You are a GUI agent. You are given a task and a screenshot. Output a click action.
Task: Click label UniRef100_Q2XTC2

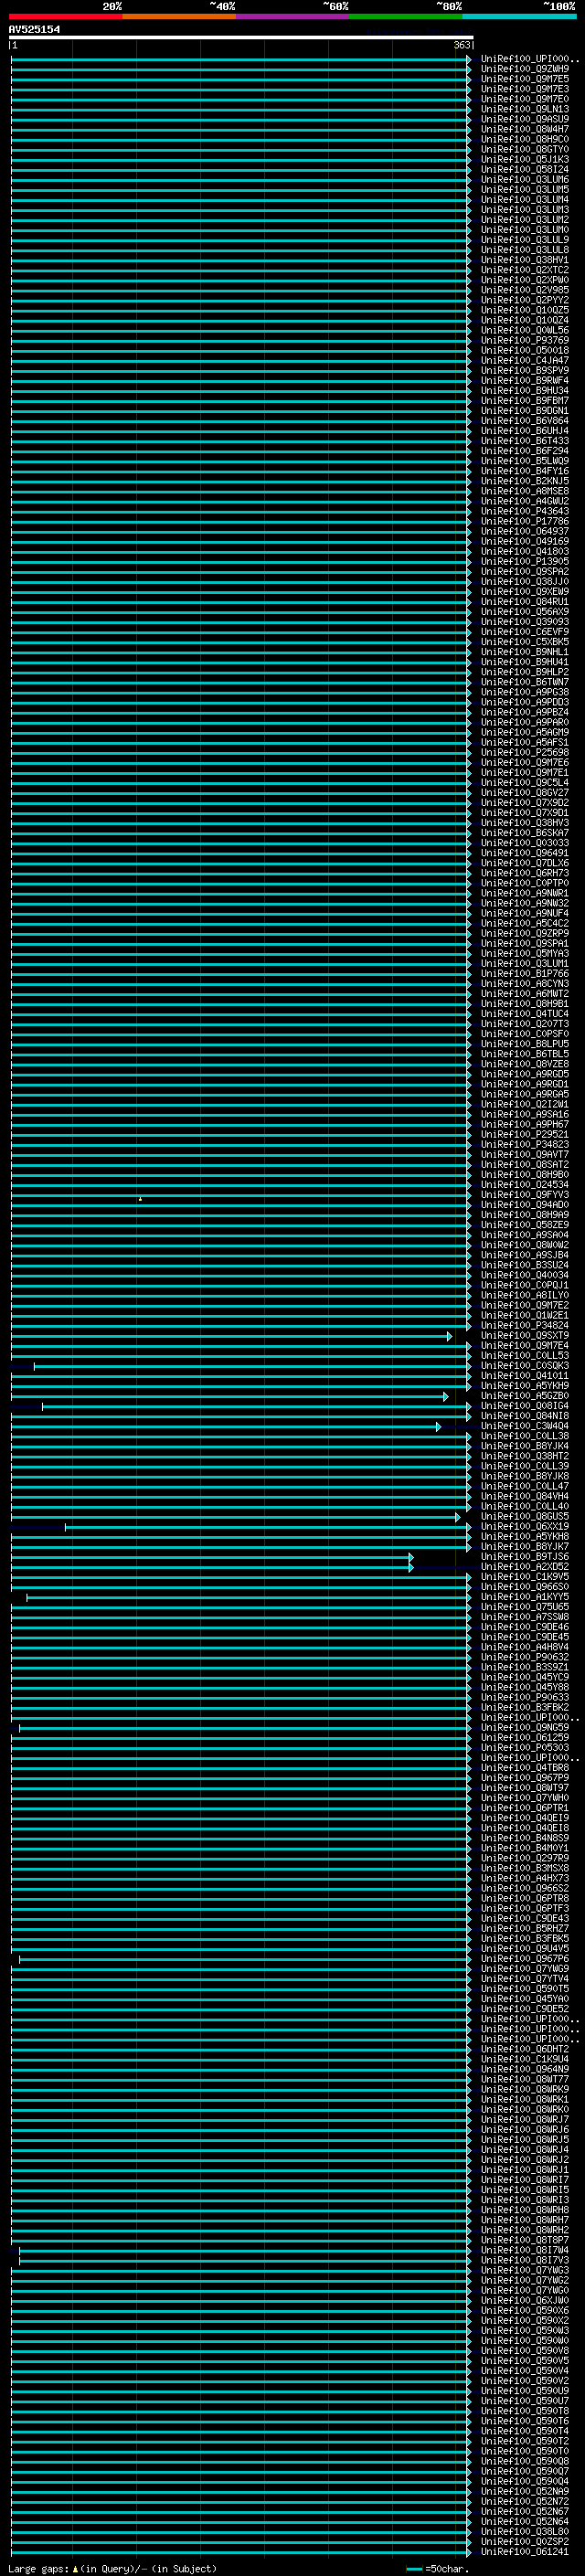[x=525, y=270]
